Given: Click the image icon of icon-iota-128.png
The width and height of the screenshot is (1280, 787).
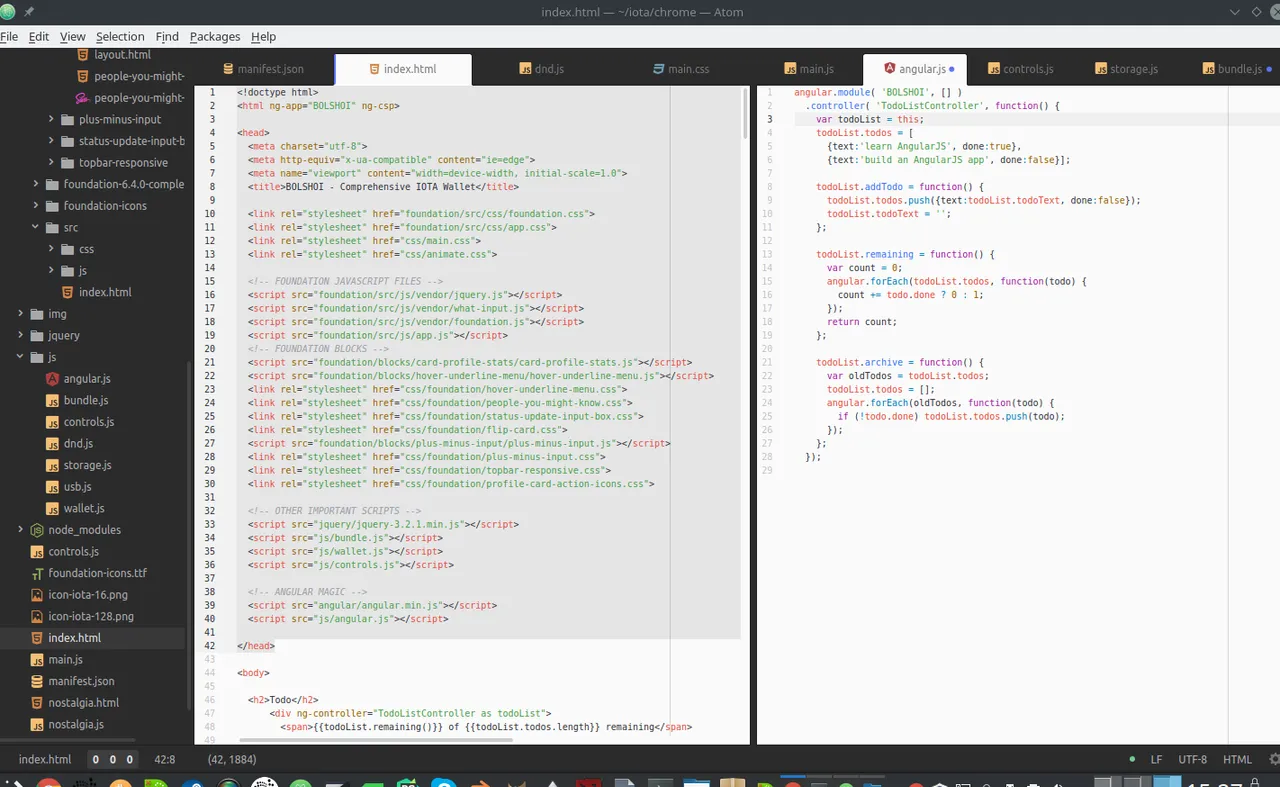Looking at the screenshot, I should 38,616.
